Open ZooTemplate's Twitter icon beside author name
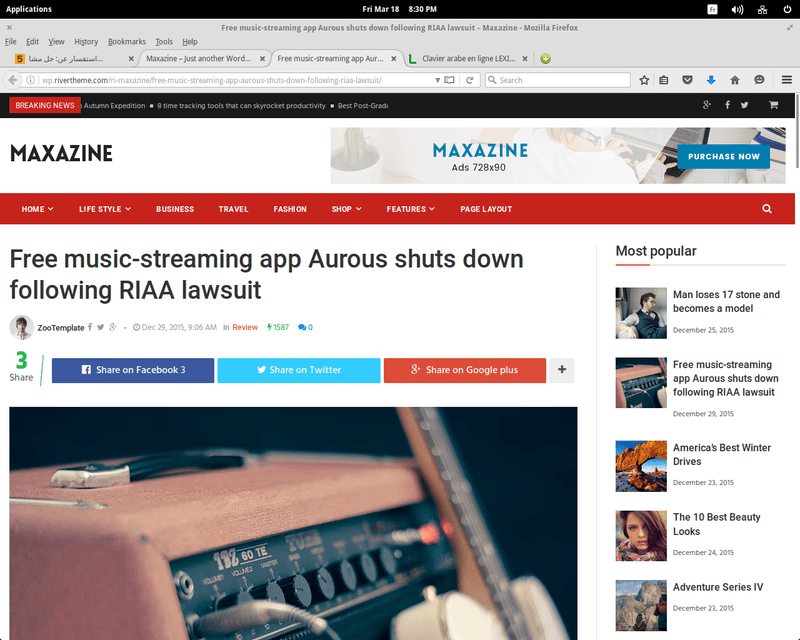800x640 pixels. coord(101,327)
